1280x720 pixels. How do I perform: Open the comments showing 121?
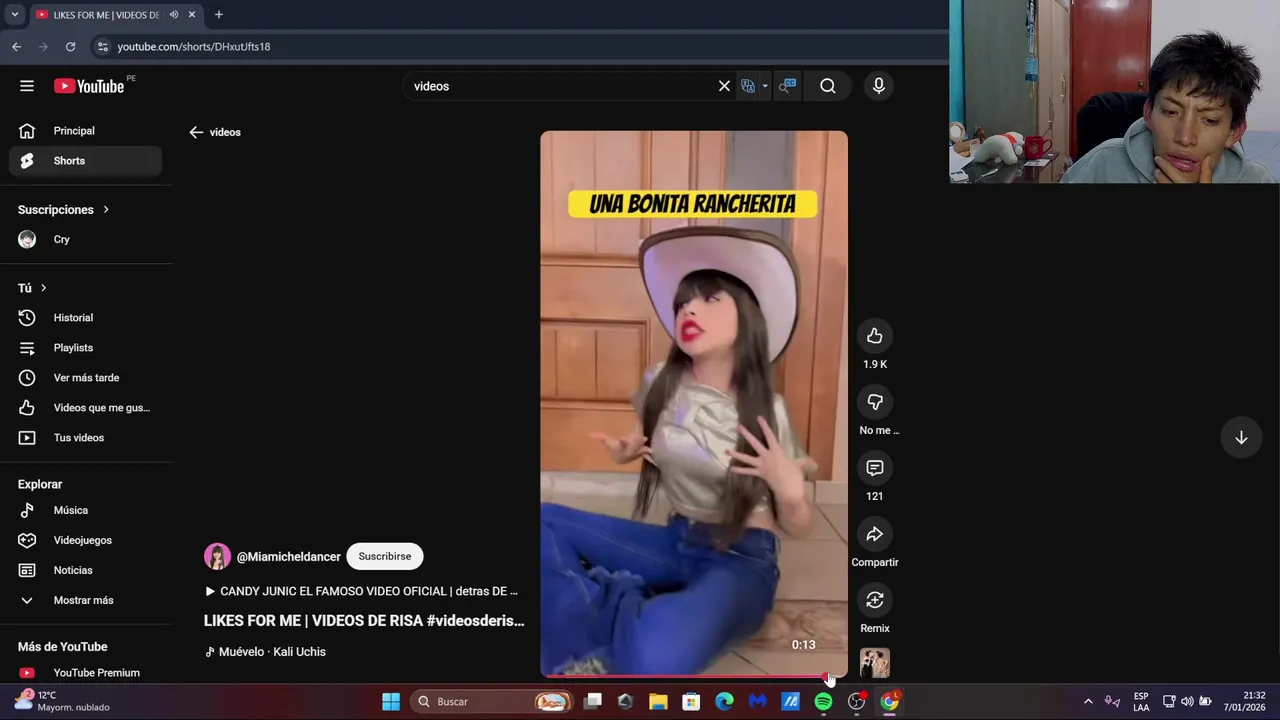click(x=875, y=468)
